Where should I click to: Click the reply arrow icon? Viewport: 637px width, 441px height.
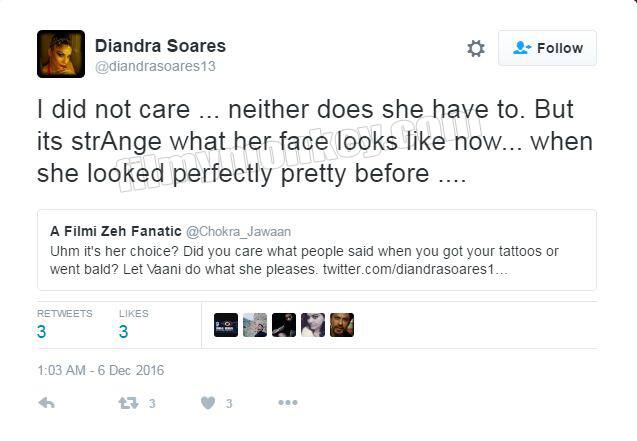[46, 403]
